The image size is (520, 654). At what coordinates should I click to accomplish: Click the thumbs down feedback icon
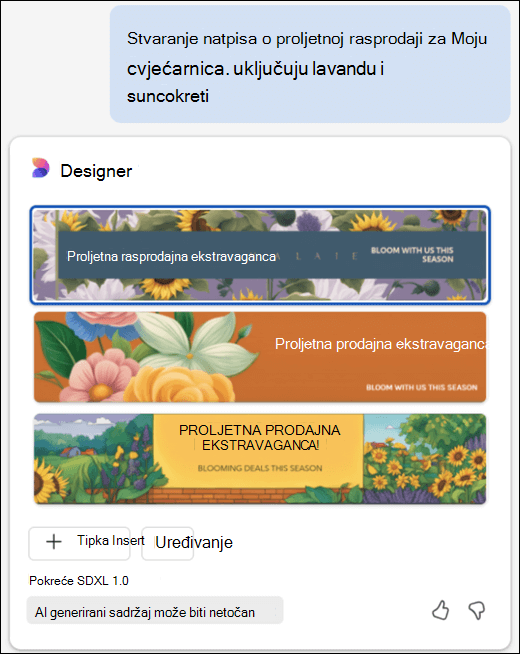pyautogui.click(x=476, y=611)
